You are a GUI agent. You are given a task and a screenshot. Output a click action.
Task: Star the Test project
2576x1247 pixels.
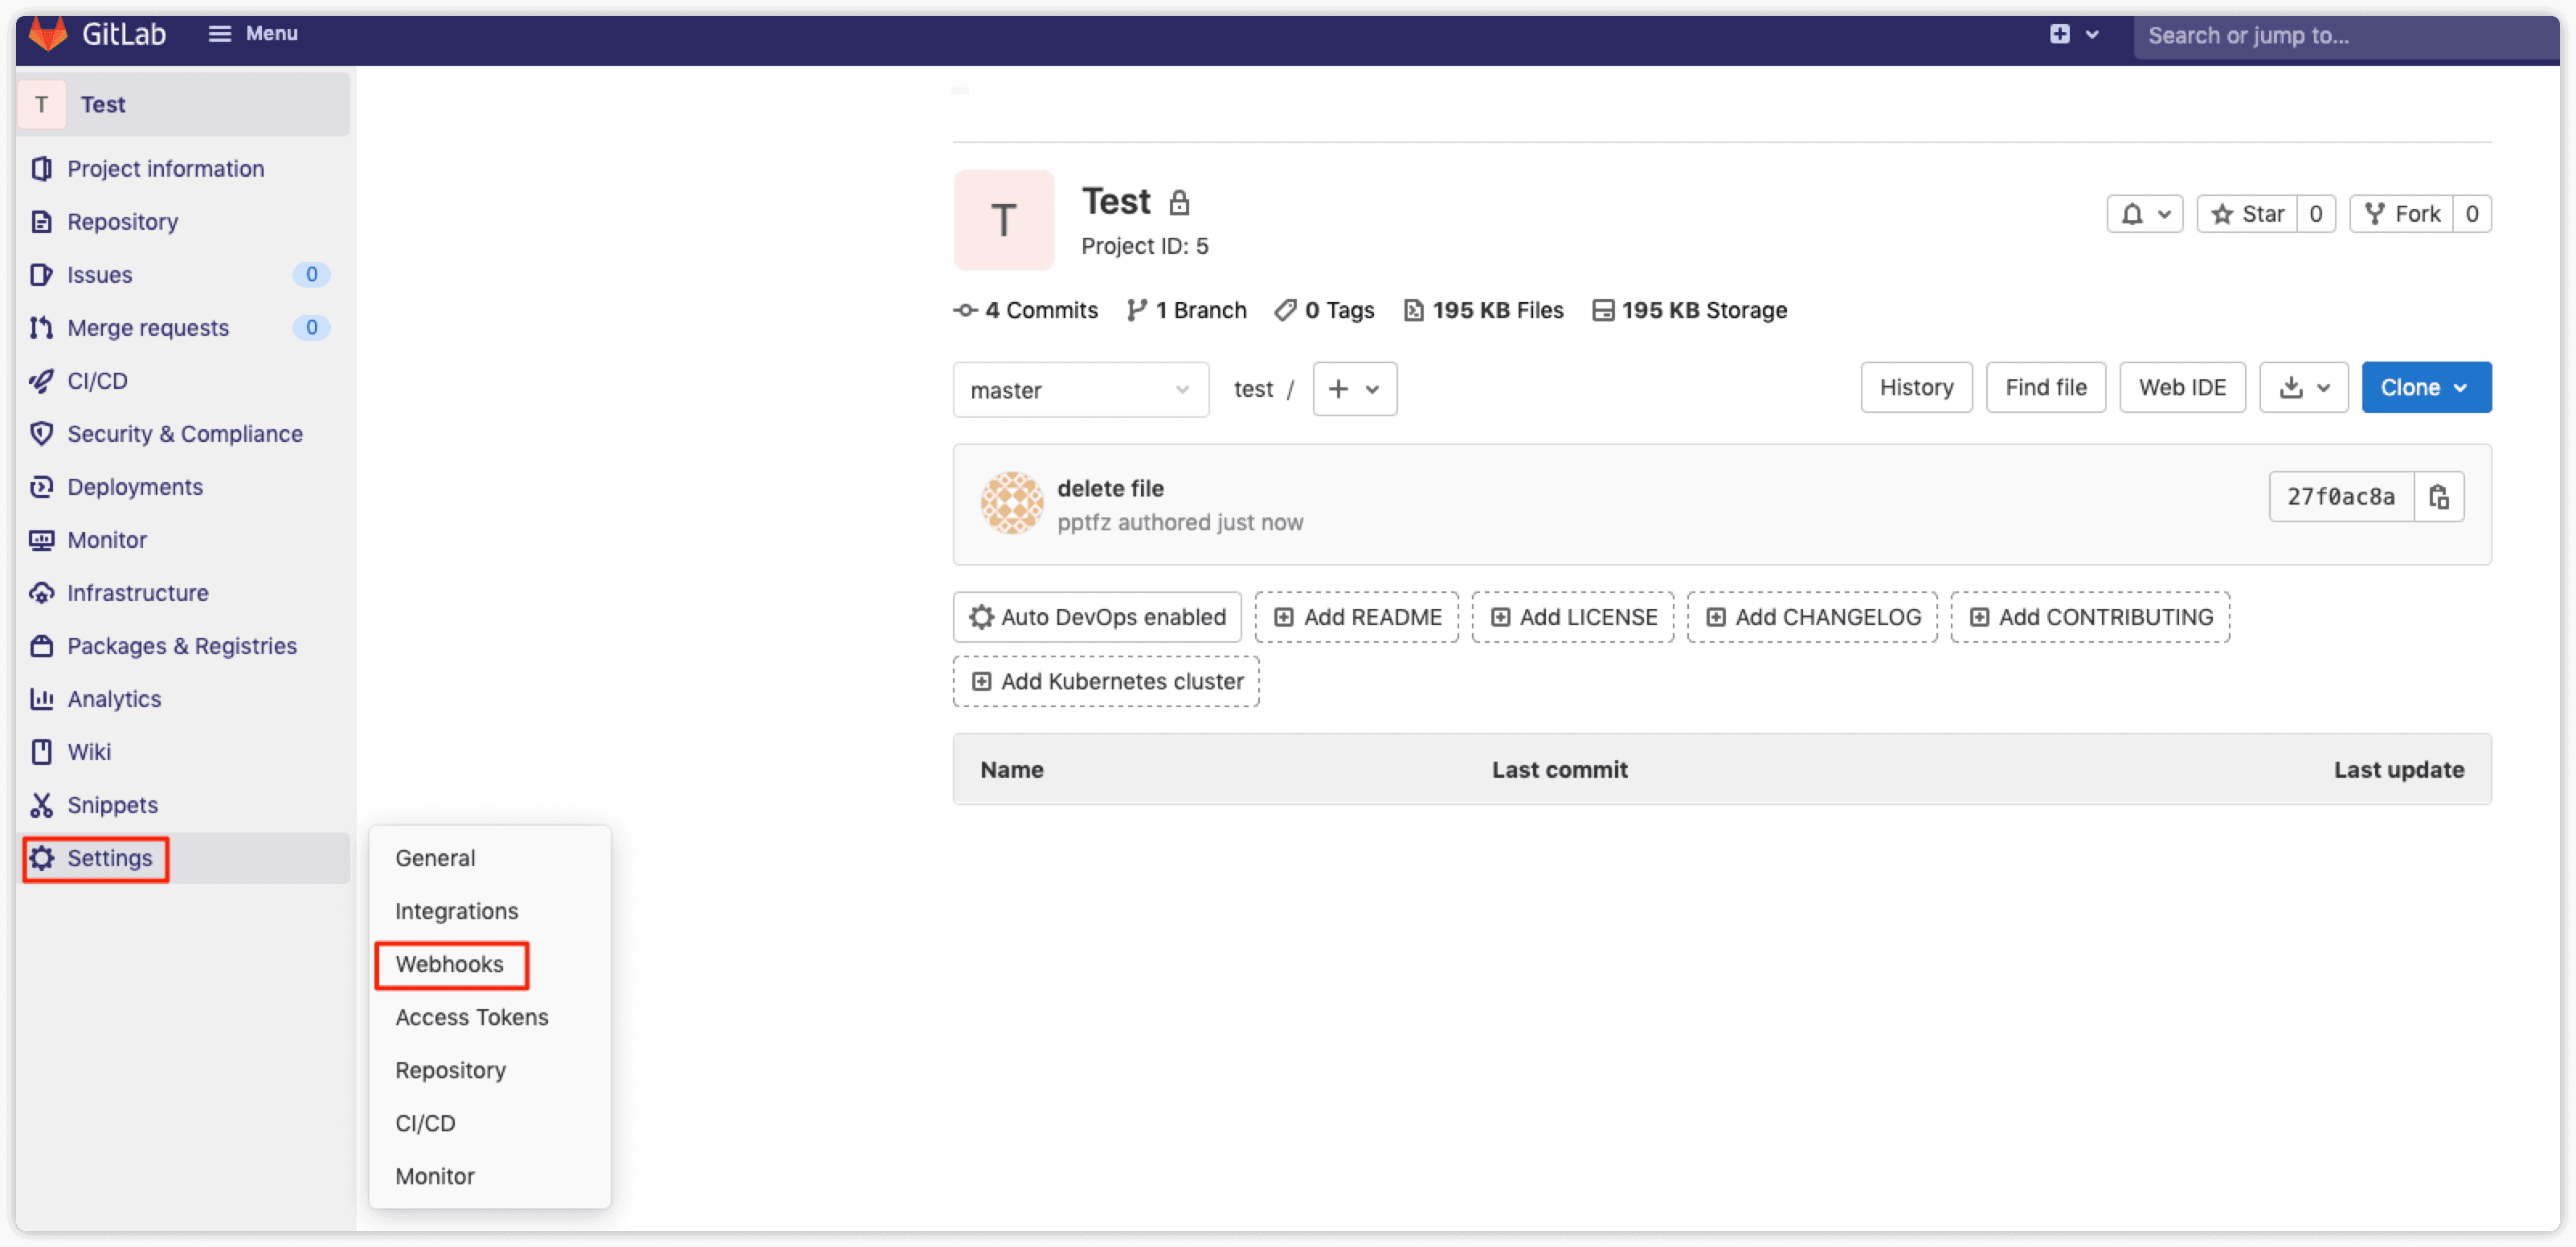click(x=2247, y=214)
